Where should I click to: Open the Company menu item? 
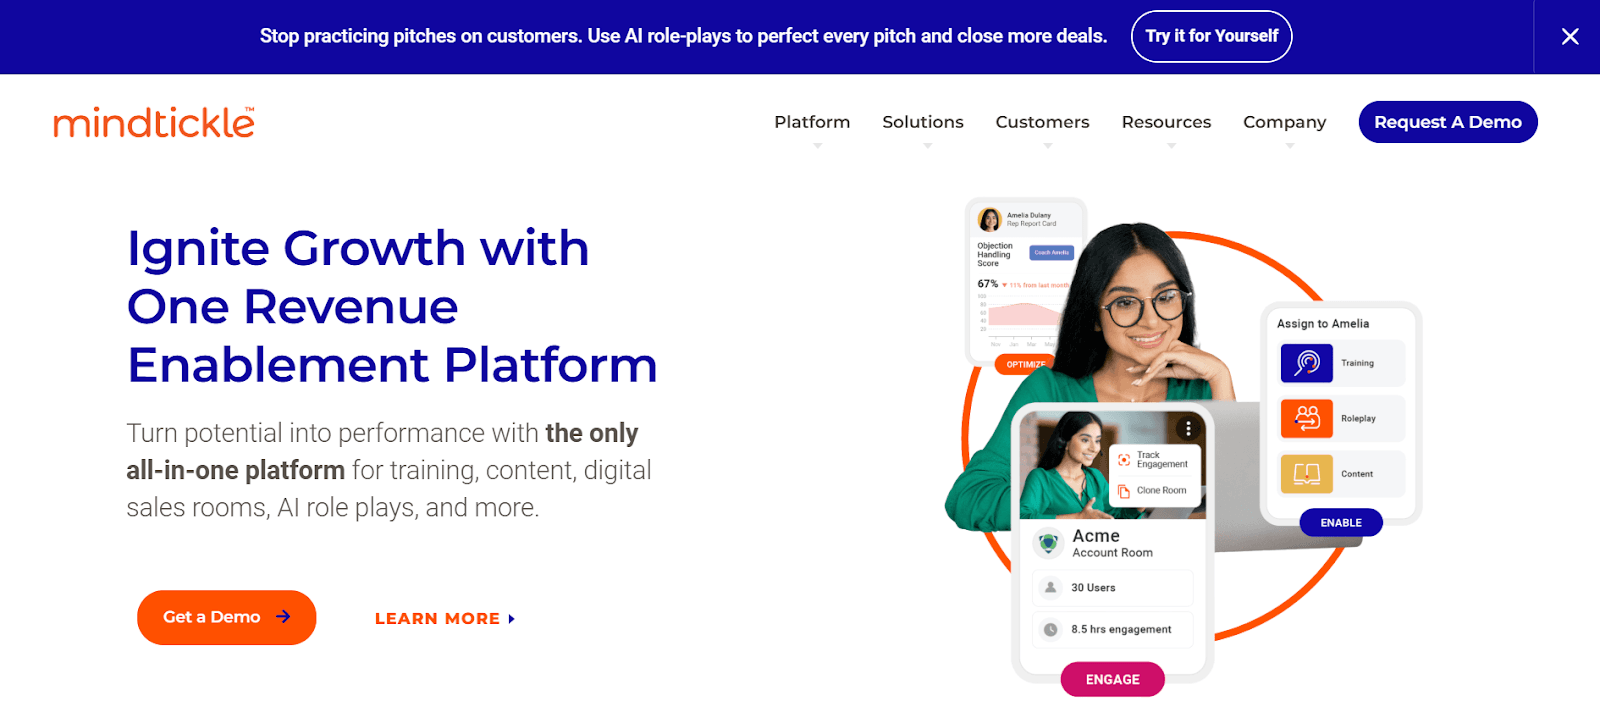tap(1284, 121)
